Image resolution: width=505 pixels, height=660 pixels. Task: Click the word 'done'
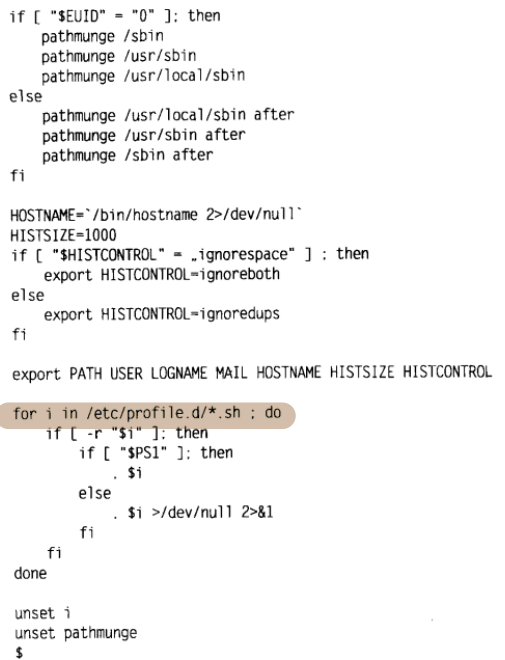(30, 573)
